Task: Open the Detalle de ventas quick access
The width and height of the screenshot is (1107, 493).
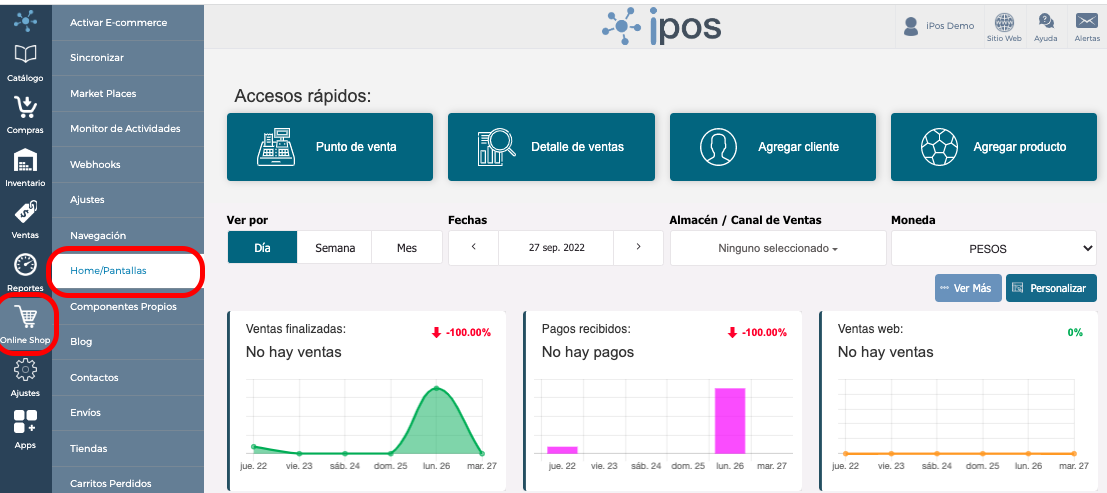Action: 551,147
